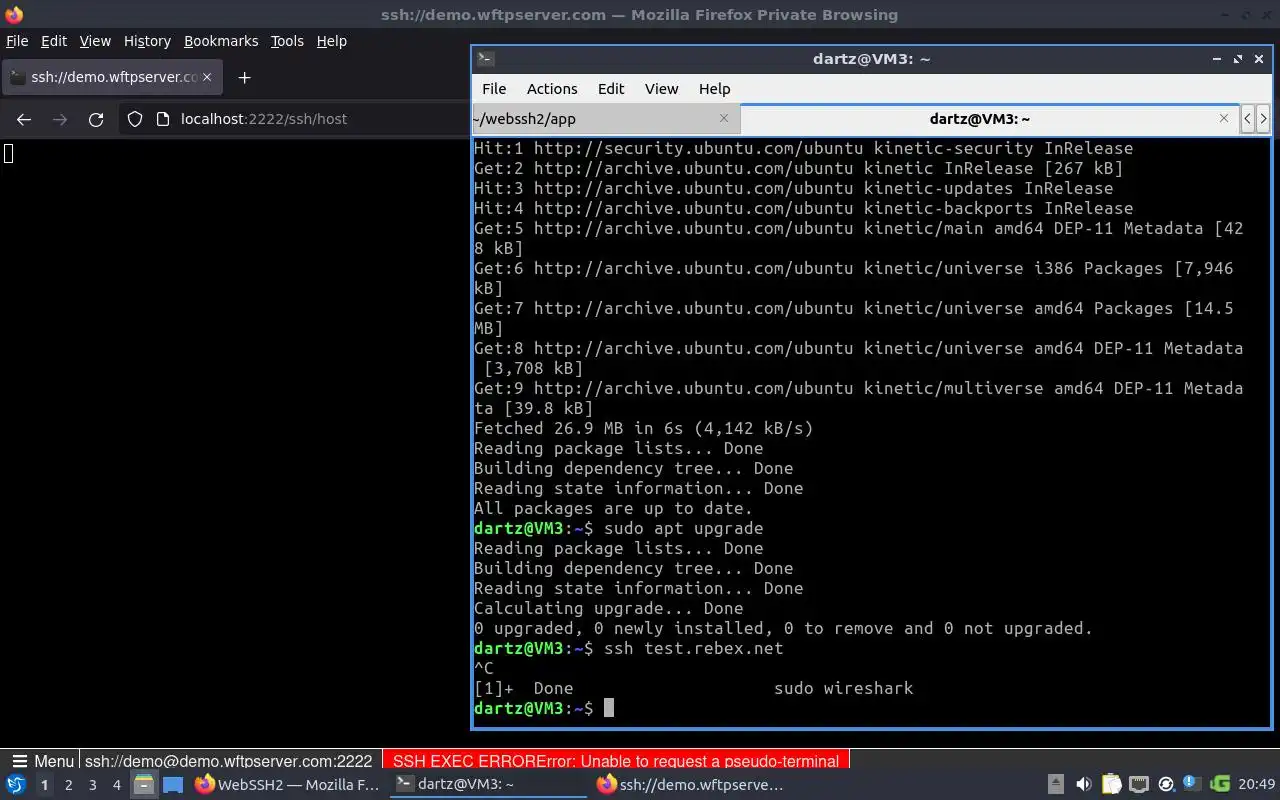Open terminal Actions menu
Viewport: 1280px width, 800px height.
tap(552, 89)
